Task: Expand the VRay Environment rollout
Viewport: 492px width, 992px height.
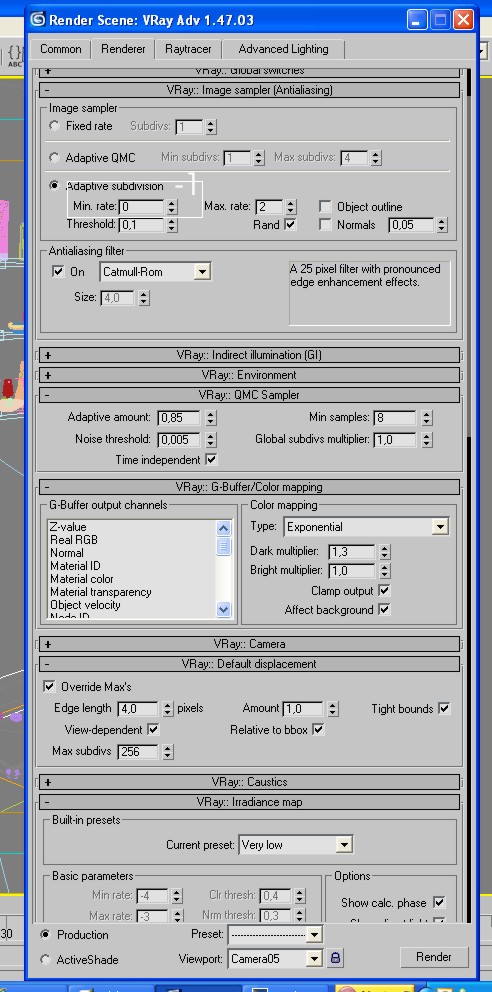Action: pos(249,375)
